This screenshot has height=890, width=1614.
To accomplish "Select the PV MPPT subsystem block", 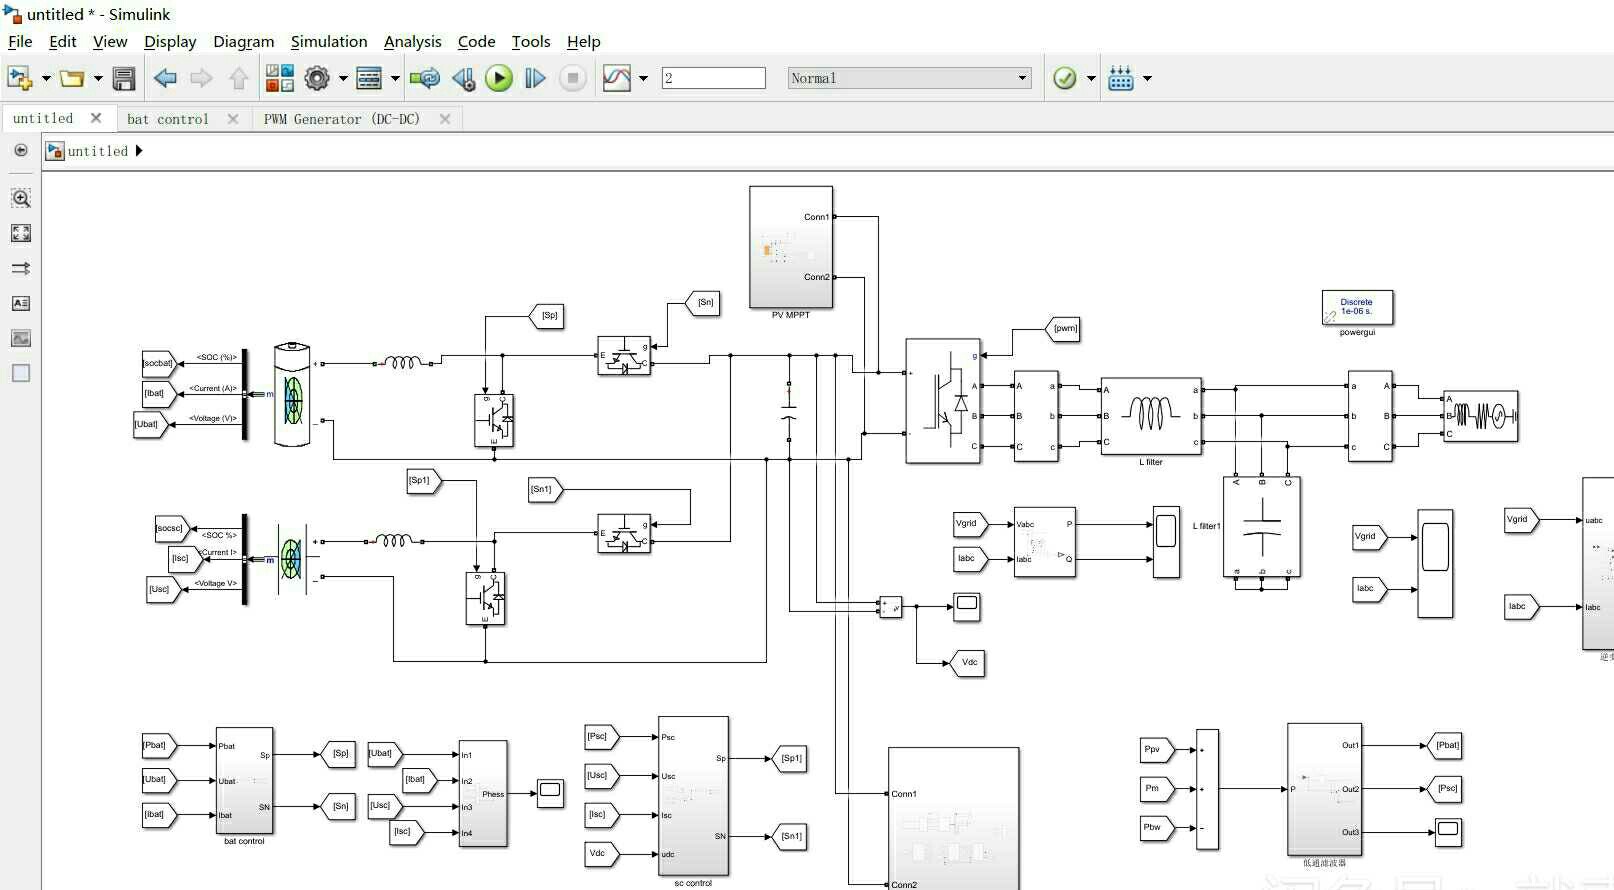I will (x=791, y=247).
